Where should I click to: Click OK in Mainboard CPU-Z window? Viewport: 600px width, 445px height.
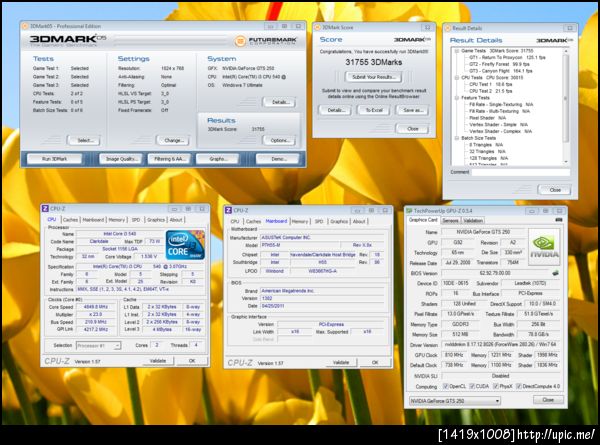tap(375, 362)
